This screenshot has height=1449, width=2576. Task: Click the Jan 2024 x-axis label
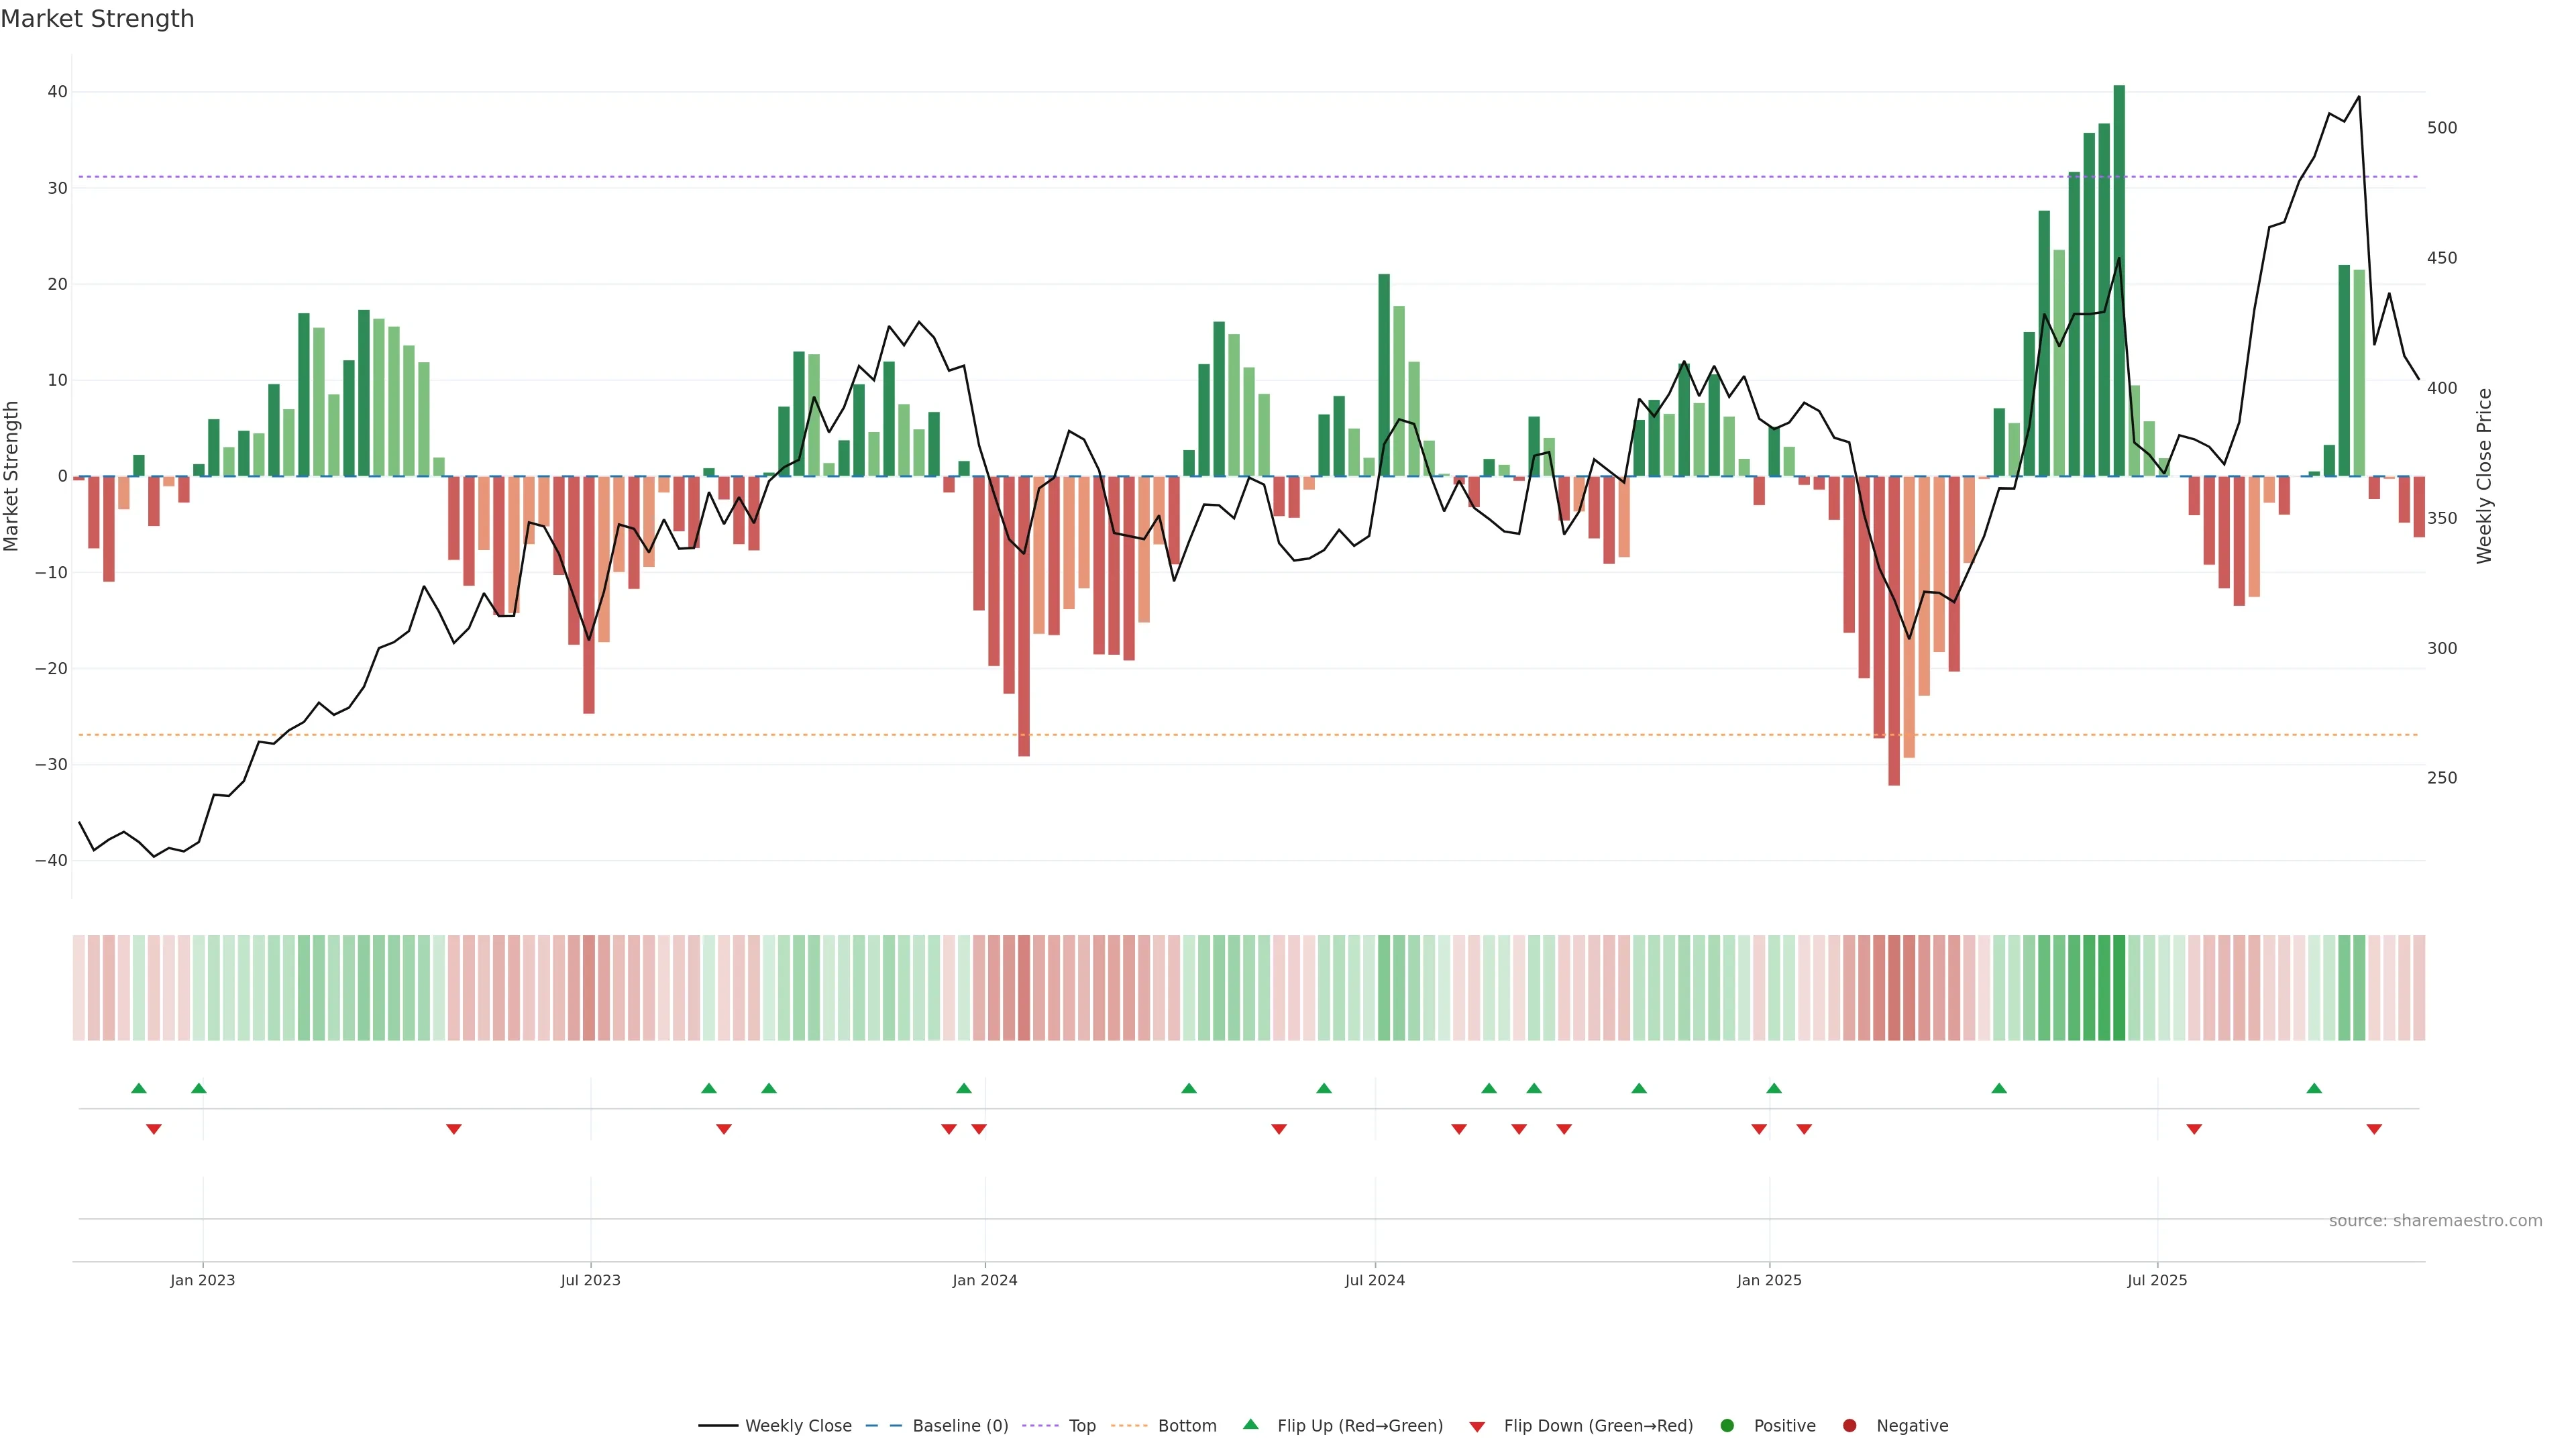(x=985, y=1280)
